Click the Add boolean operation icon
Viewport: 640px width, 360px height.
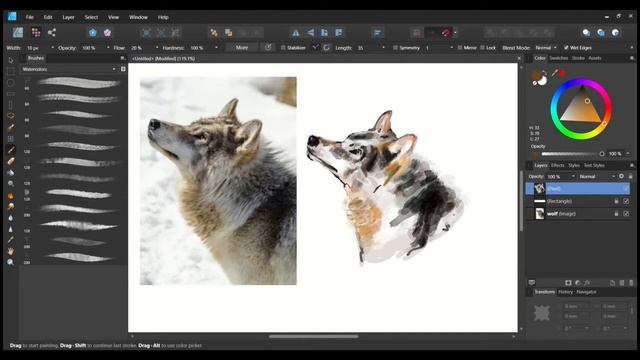[x=490, y=33]
